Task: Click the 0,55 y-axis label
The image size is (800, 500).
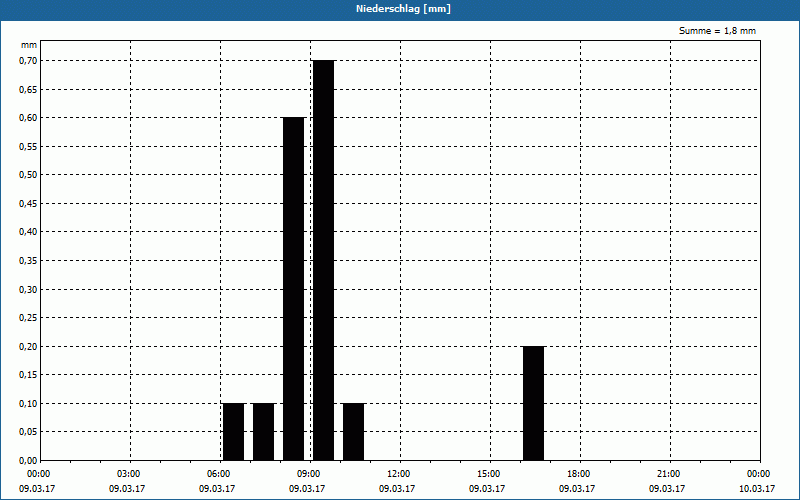Action: click(28, 146)
